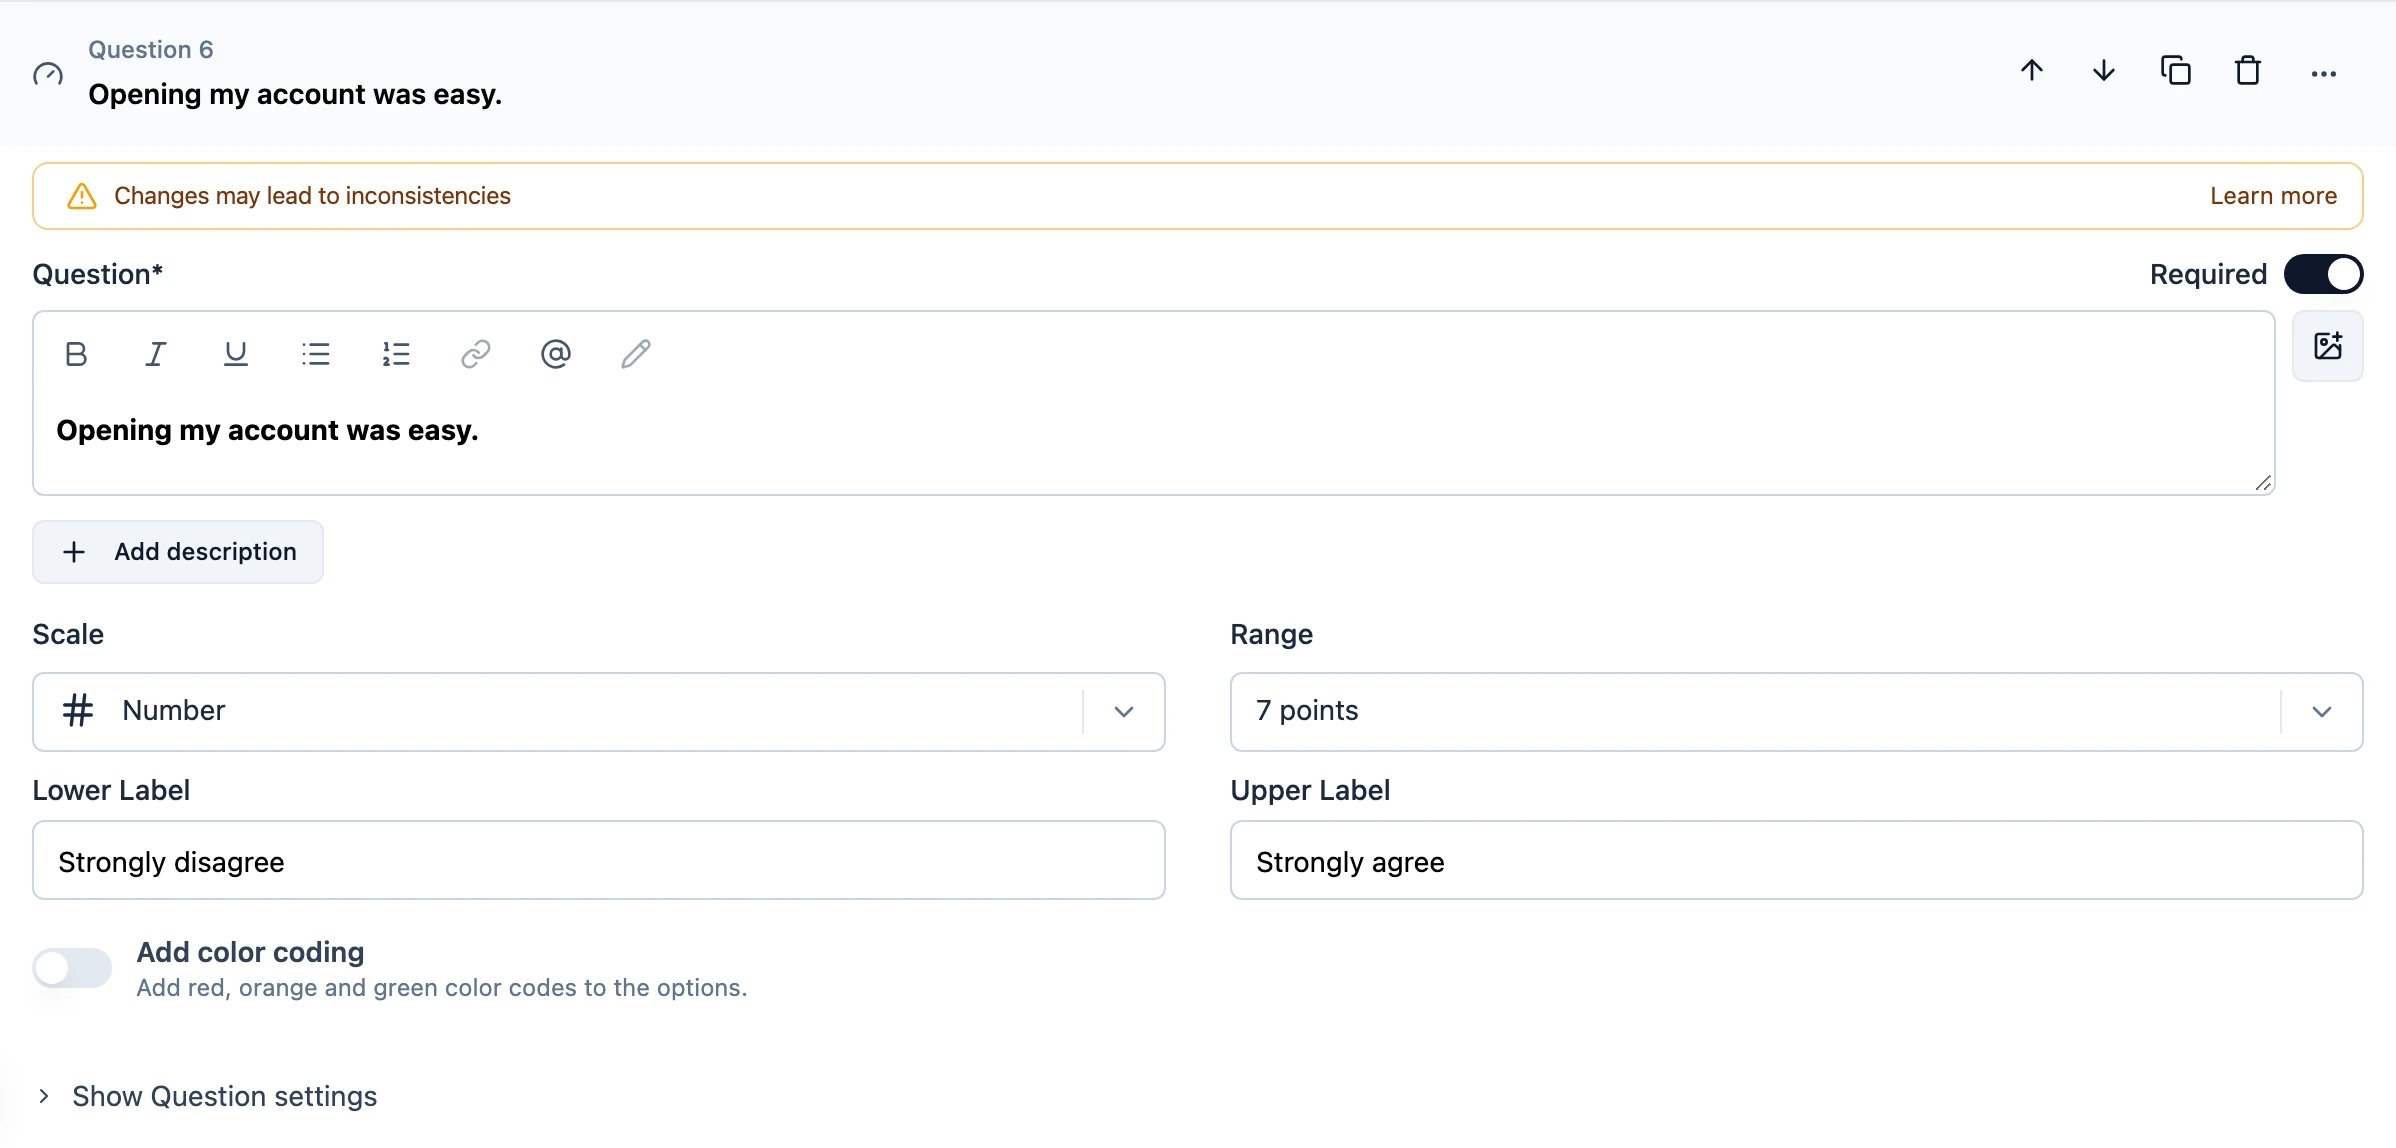This screenshot has height=1148, width=2396.
Task: Move Question 6 down with arrow icon
Action: click(2103, 71)
